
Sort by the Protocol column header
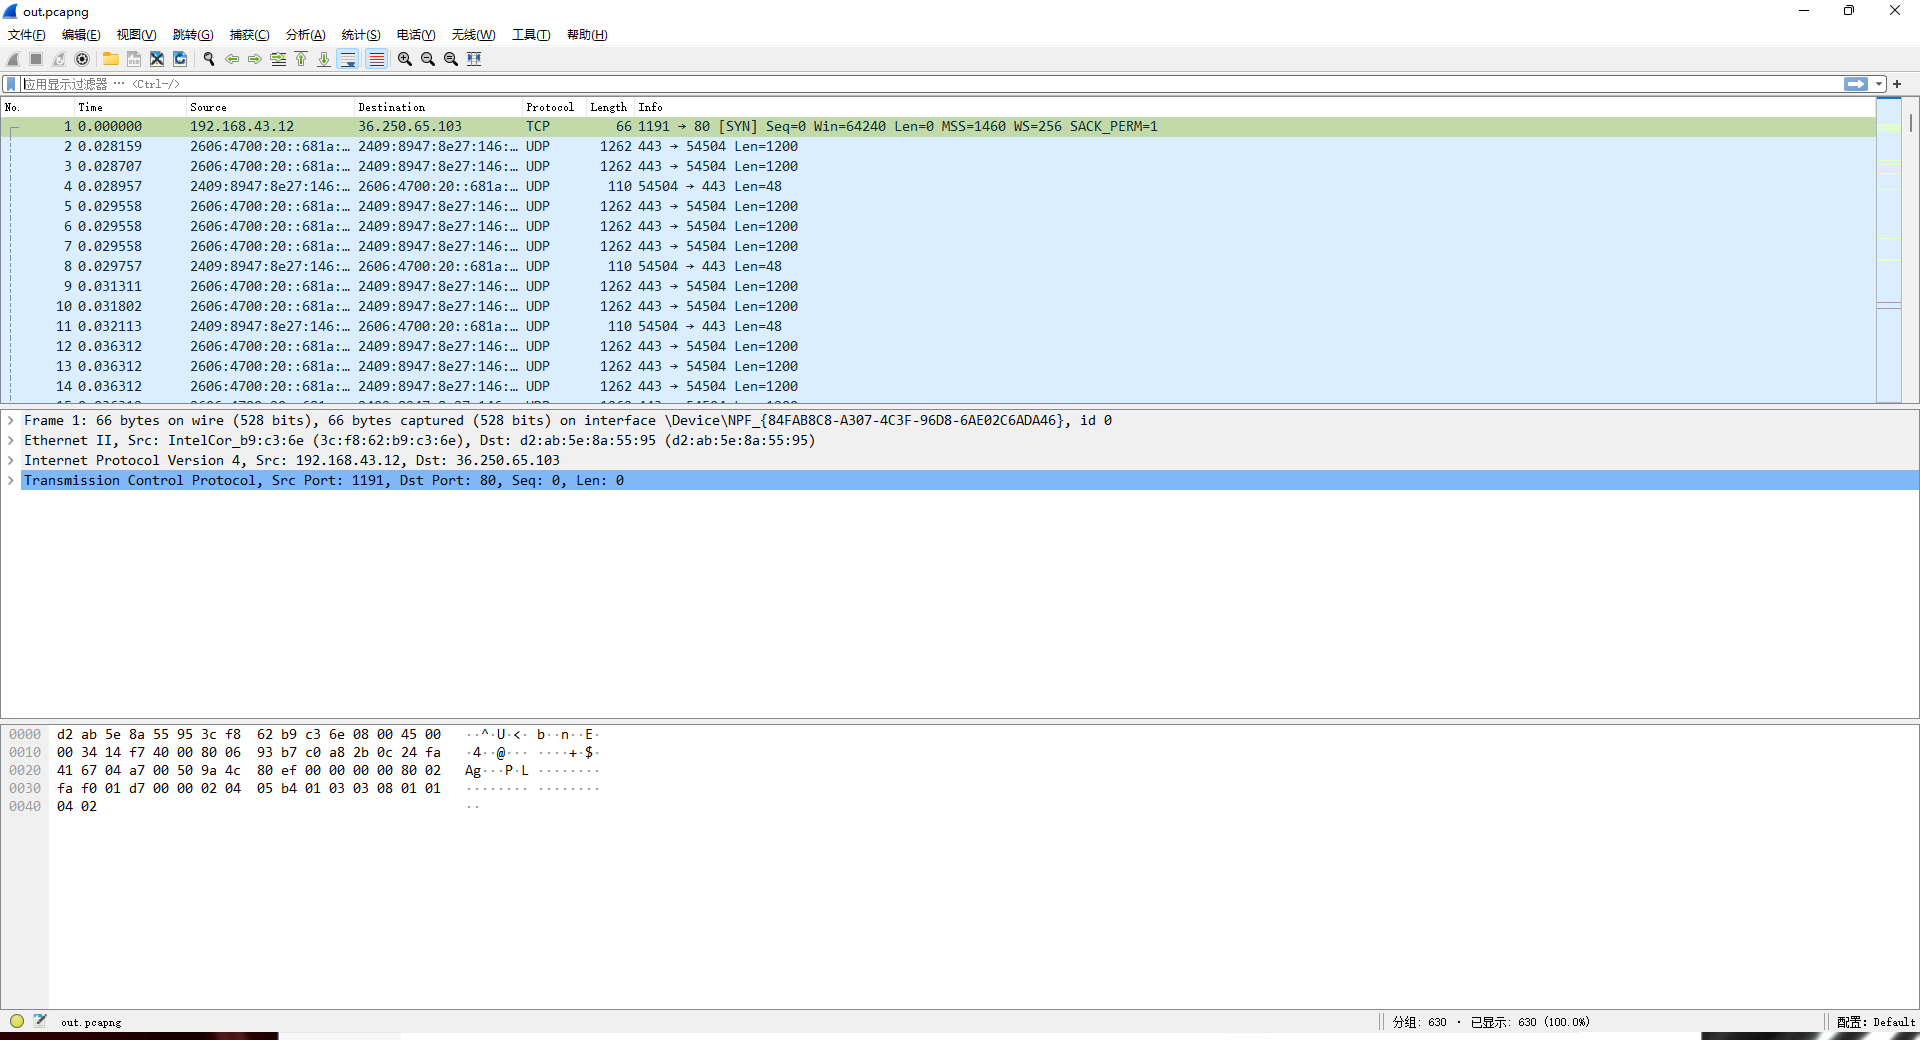(x=552, y=107)
